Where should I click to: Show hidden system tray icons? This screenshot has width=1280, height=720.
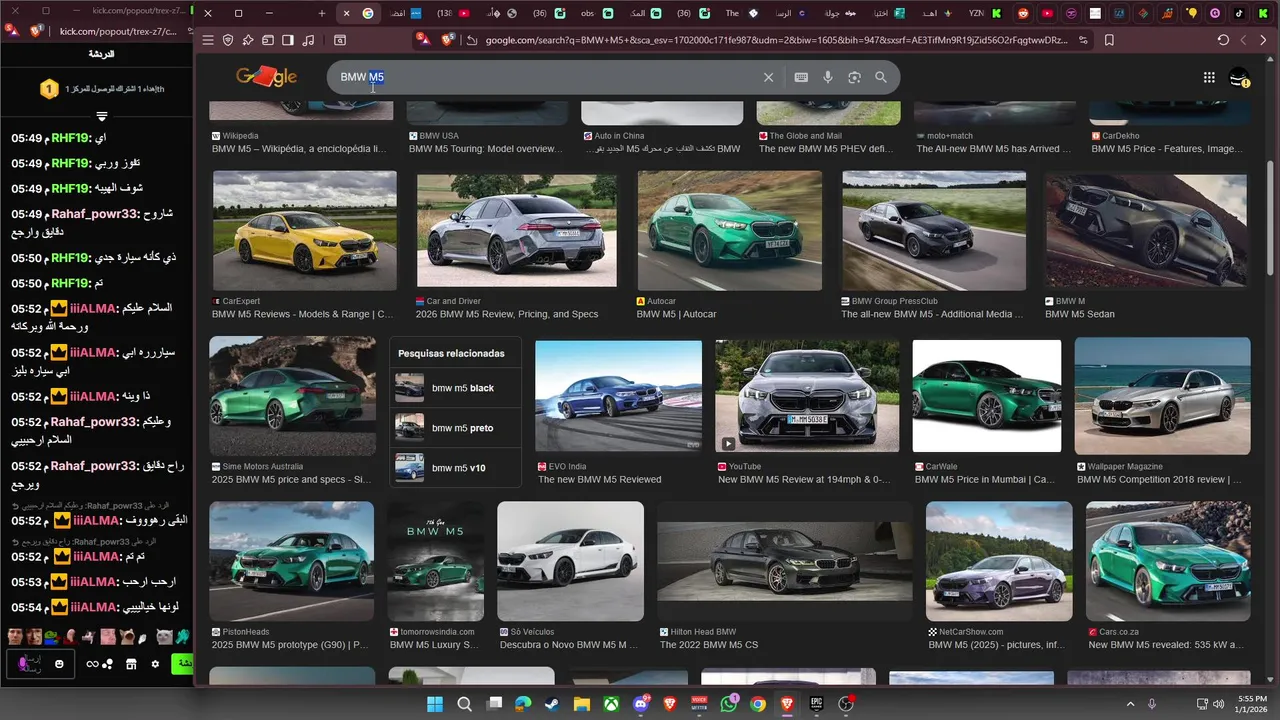coord(1130,704)
